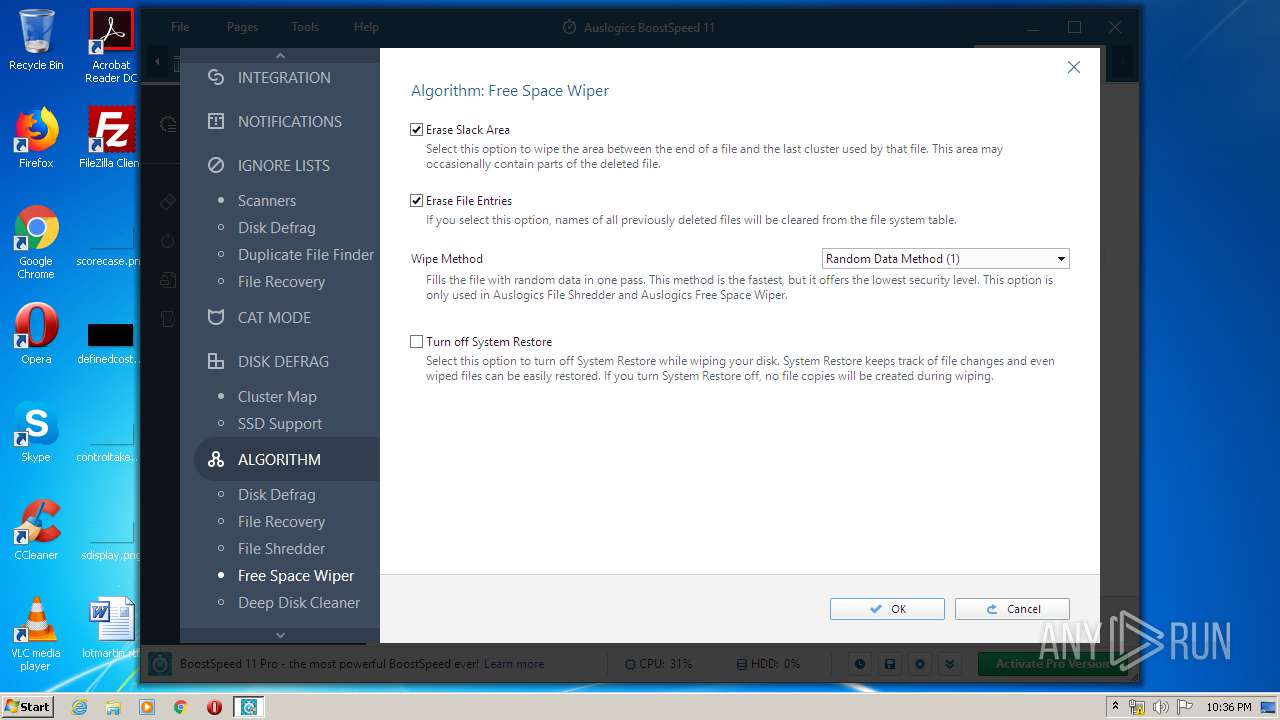This screenshot has height=720, width=1280.
Task: Select SSD Support settings page
Action: pos(280,423)
